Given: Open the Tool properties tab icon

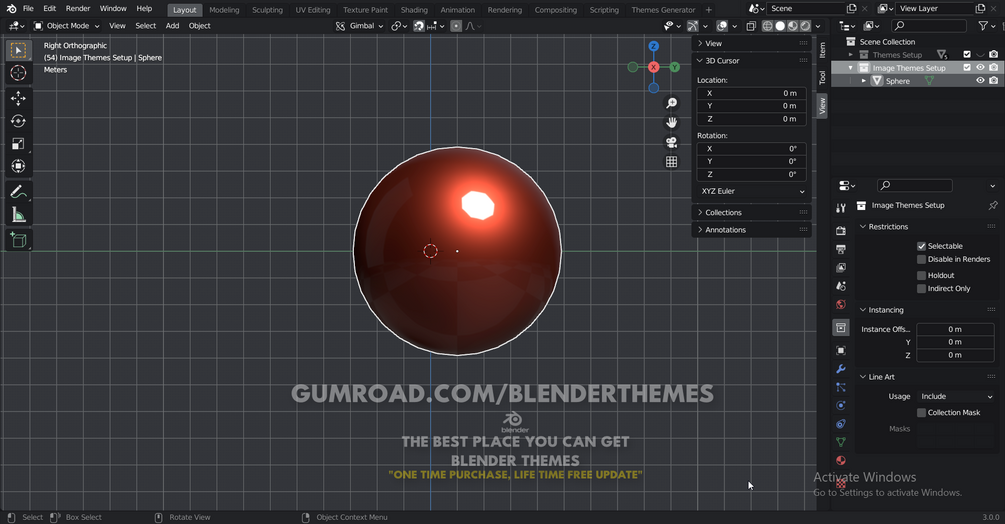Looking at the screenshot, I should pos(841,208).
